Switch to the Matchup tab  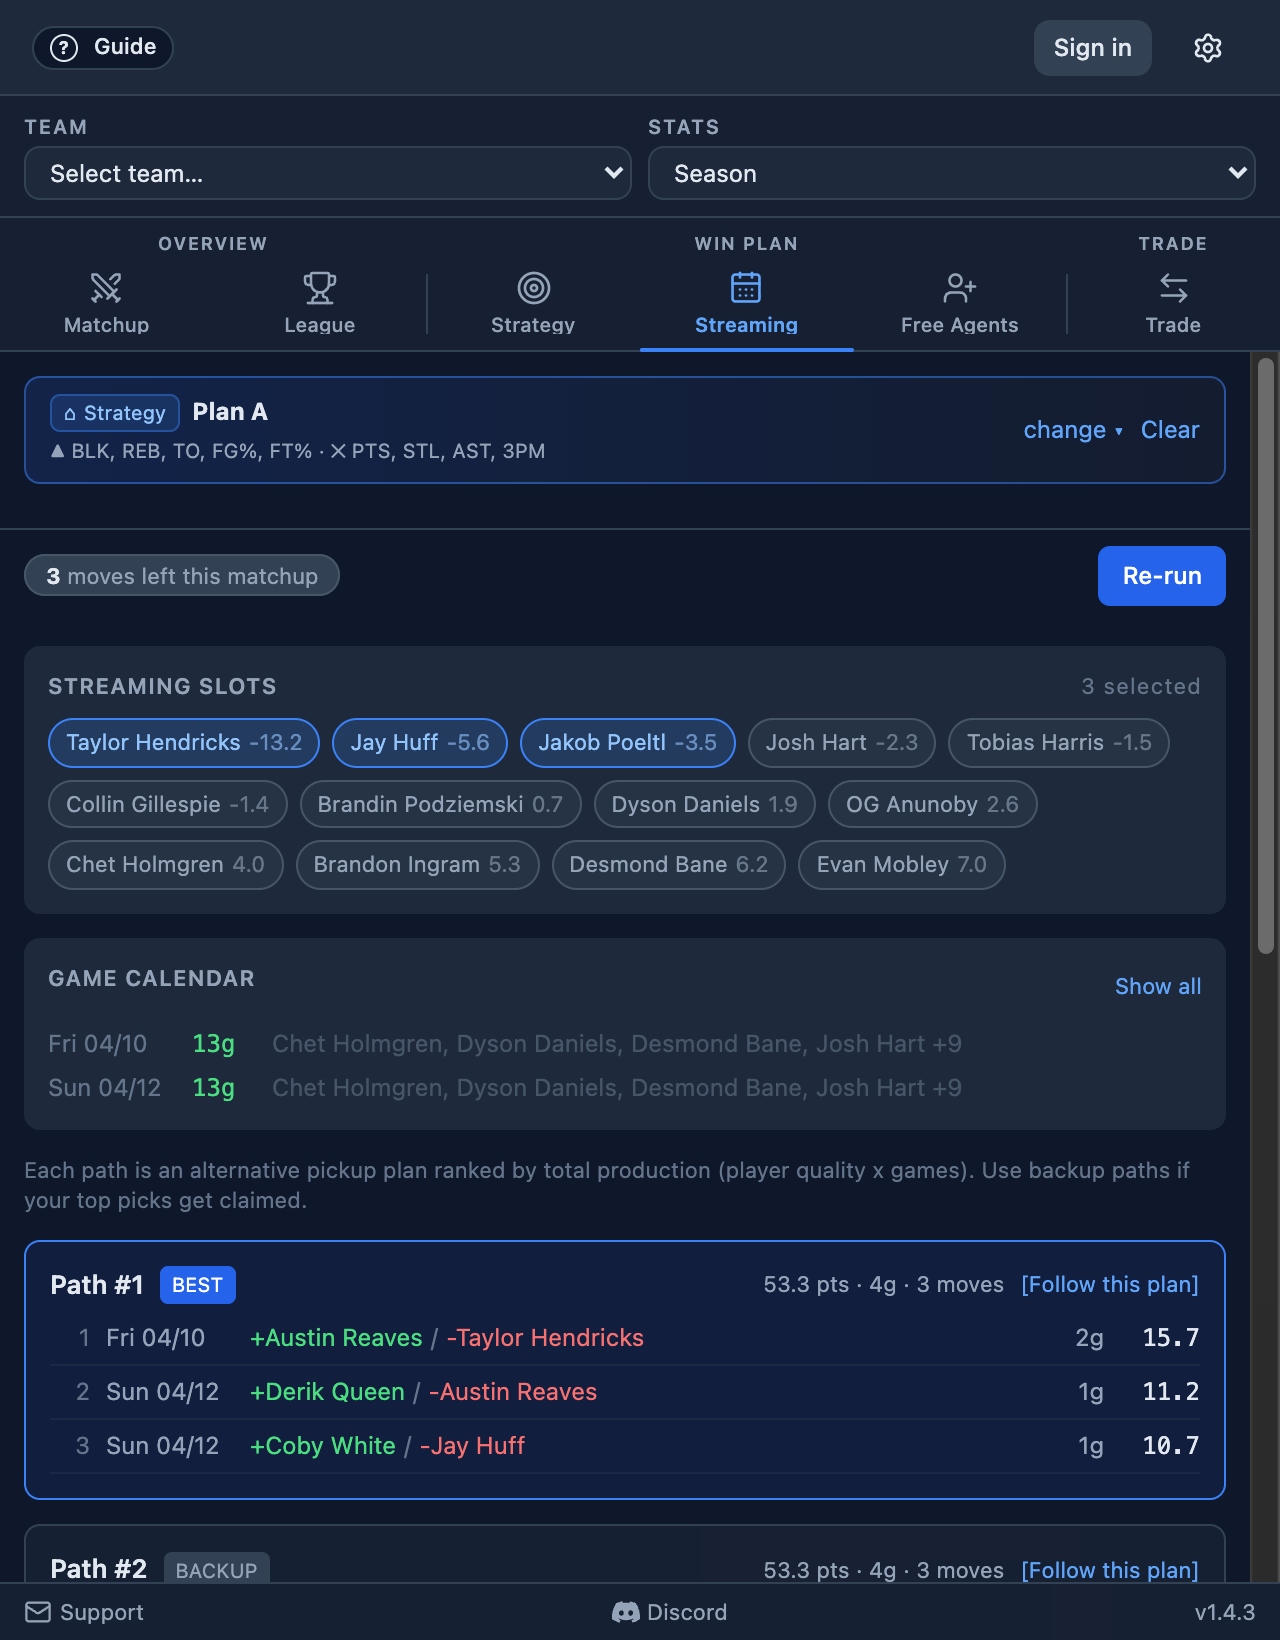[106, 304]
